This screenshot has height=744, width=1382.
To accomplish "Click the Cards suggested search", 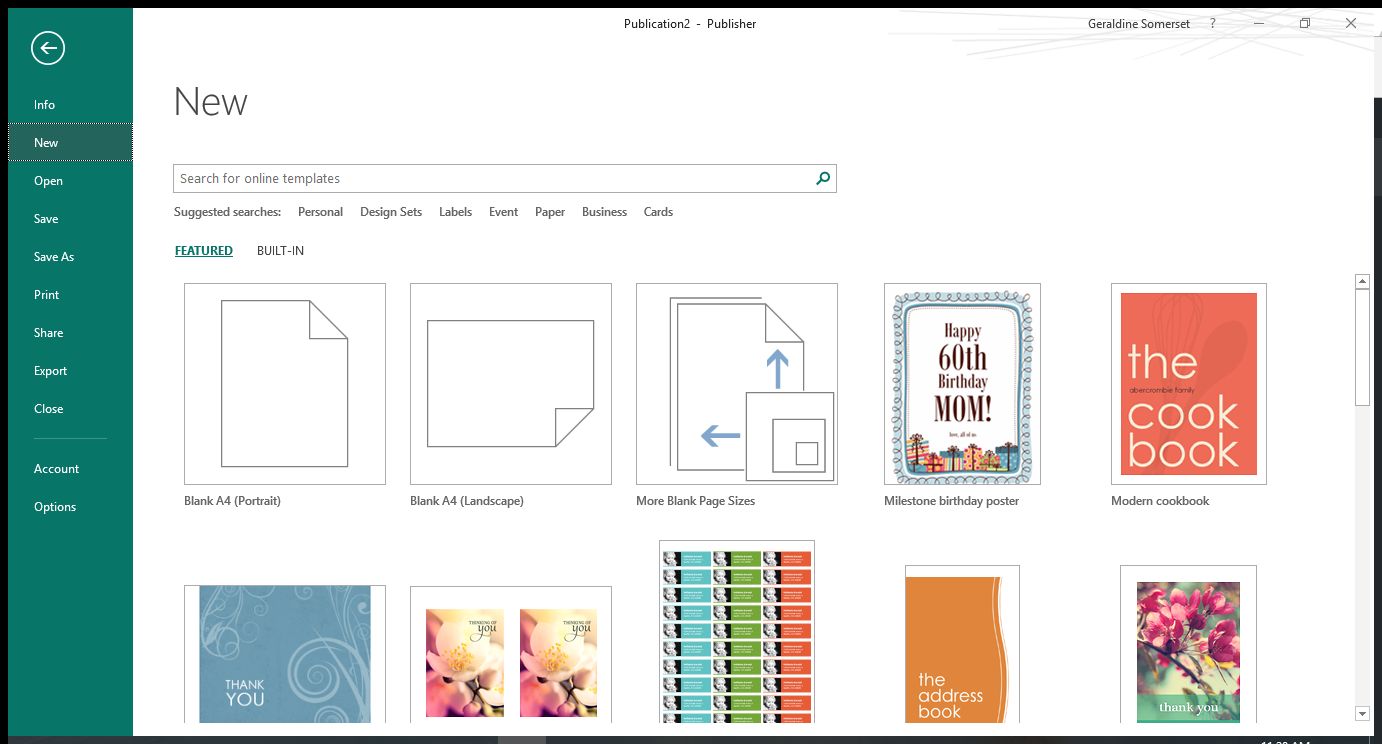I will tap(658, 212).
